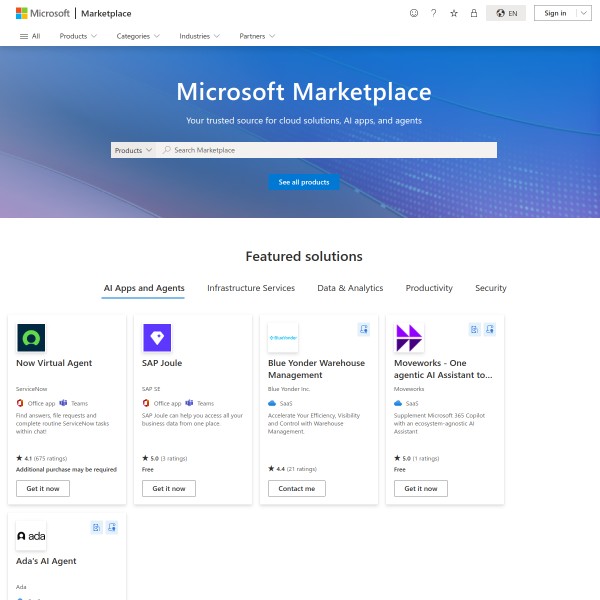Expand the Partners nav menu

[257, 36]
